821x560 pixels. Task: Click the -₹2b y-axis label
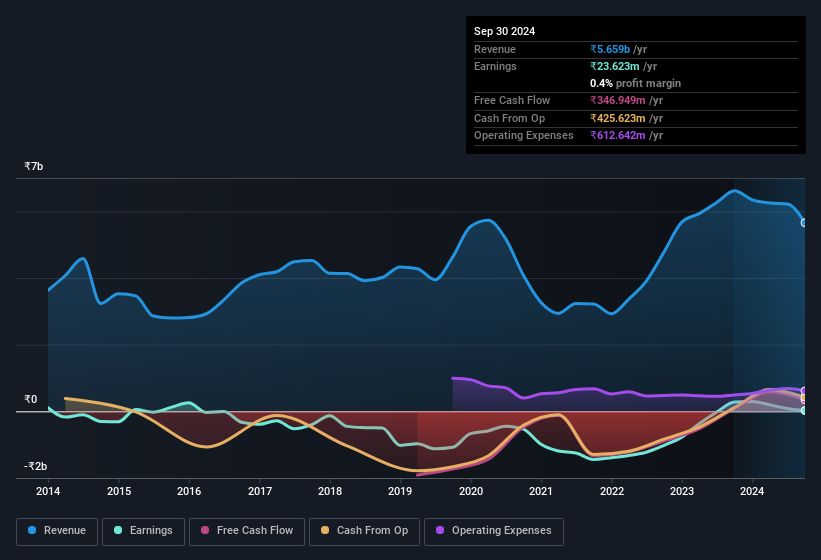[35, 466]
